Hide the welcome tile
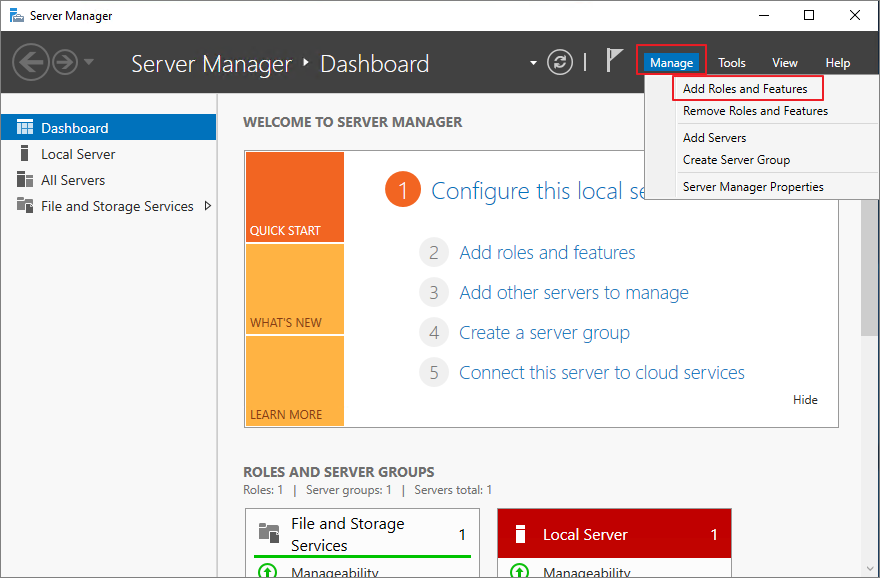Viewport: 880px width, 578px height. click(805, 400)
